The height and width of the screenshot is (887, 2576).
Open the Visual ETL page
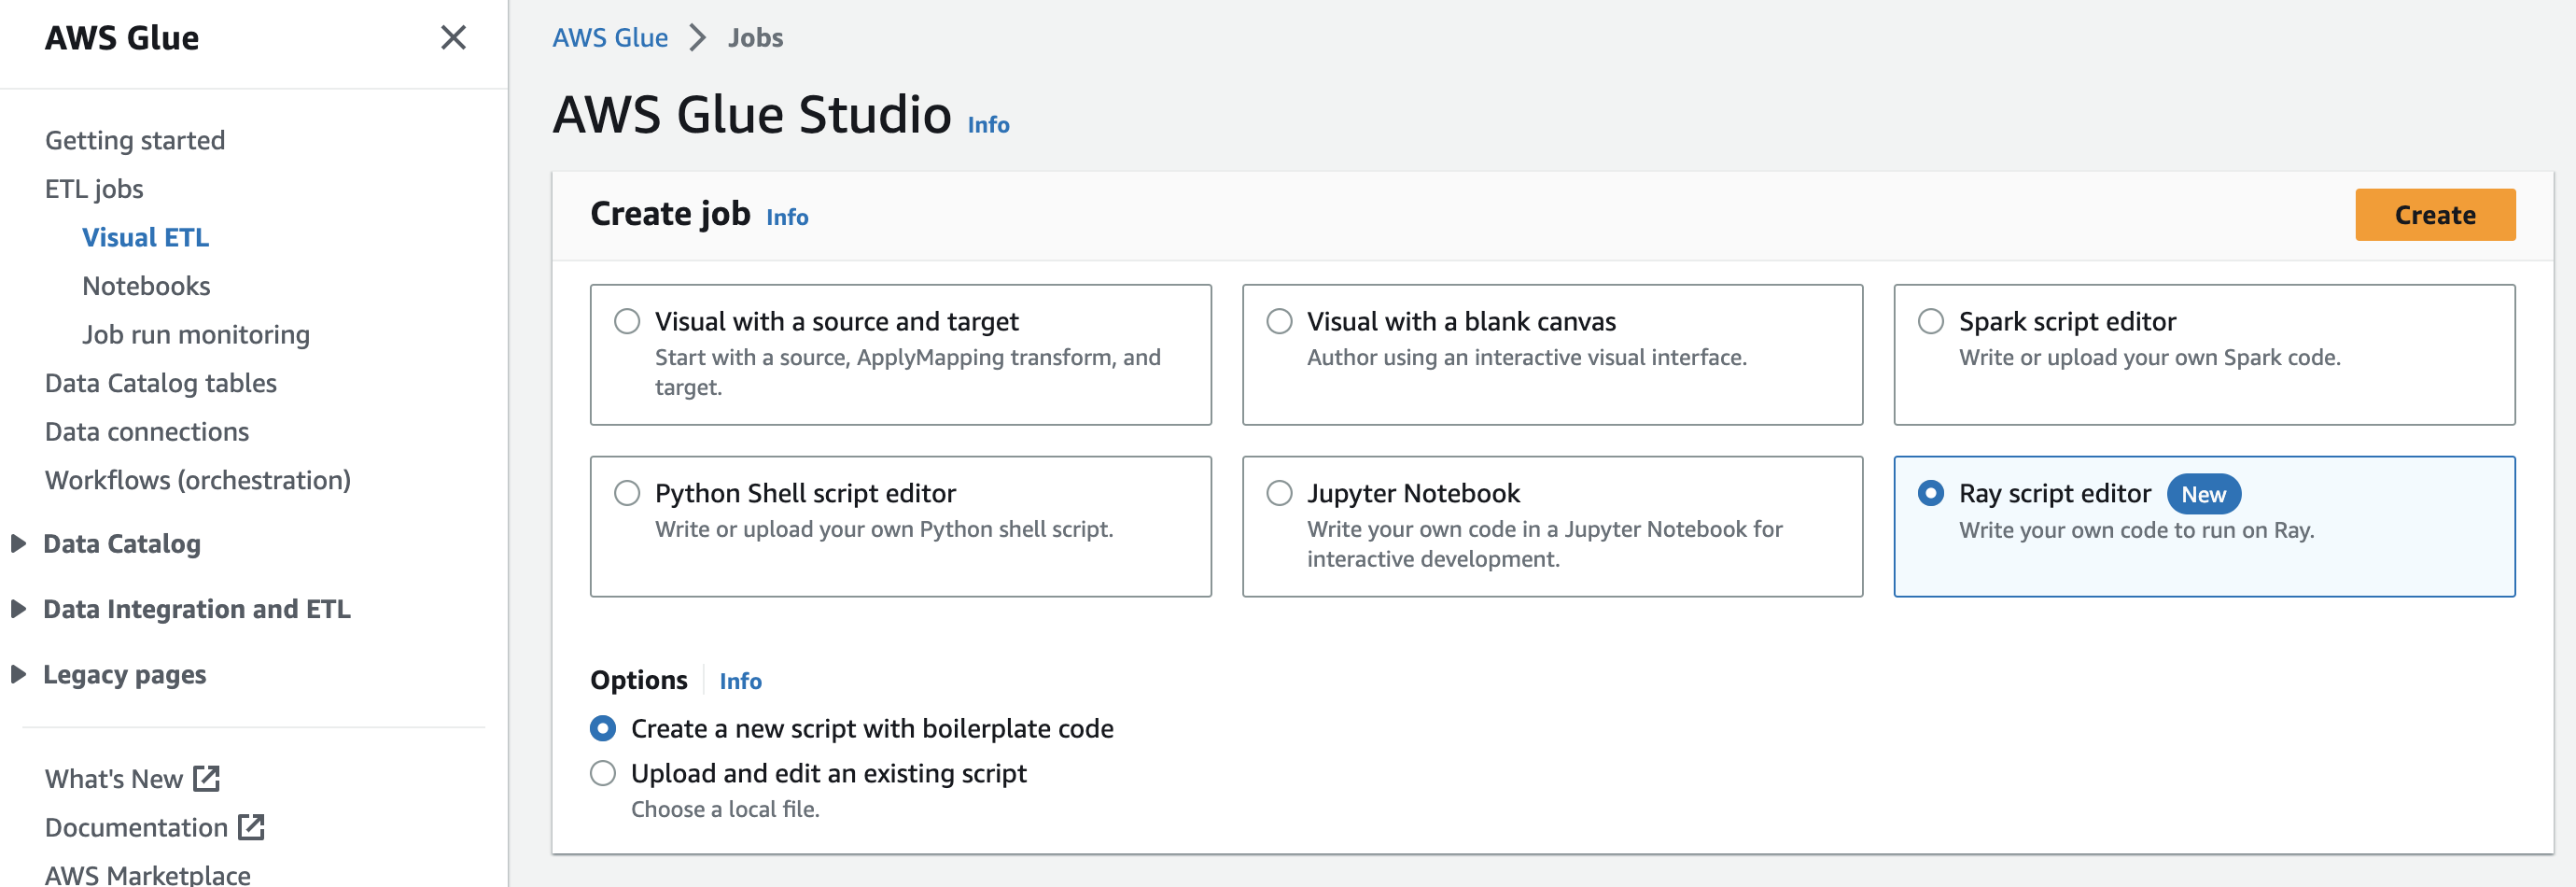pyautogui.click(x=145, y=237)
